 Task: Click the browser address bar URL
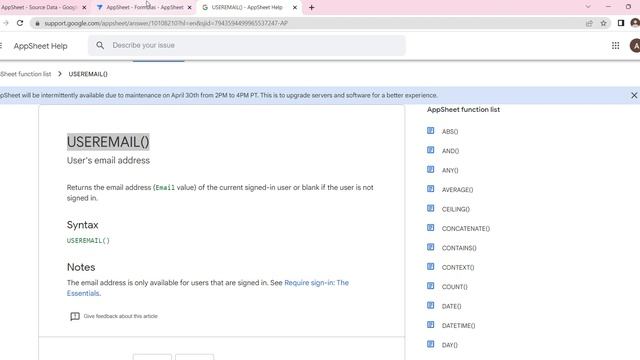[x=166, y=23]
